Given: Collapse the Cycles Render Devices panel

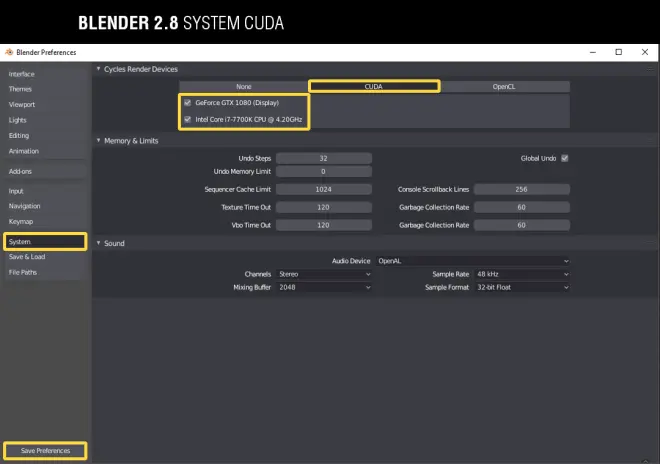Looking at the screenshot, I should pyautogui.click(x=98, y=69).
